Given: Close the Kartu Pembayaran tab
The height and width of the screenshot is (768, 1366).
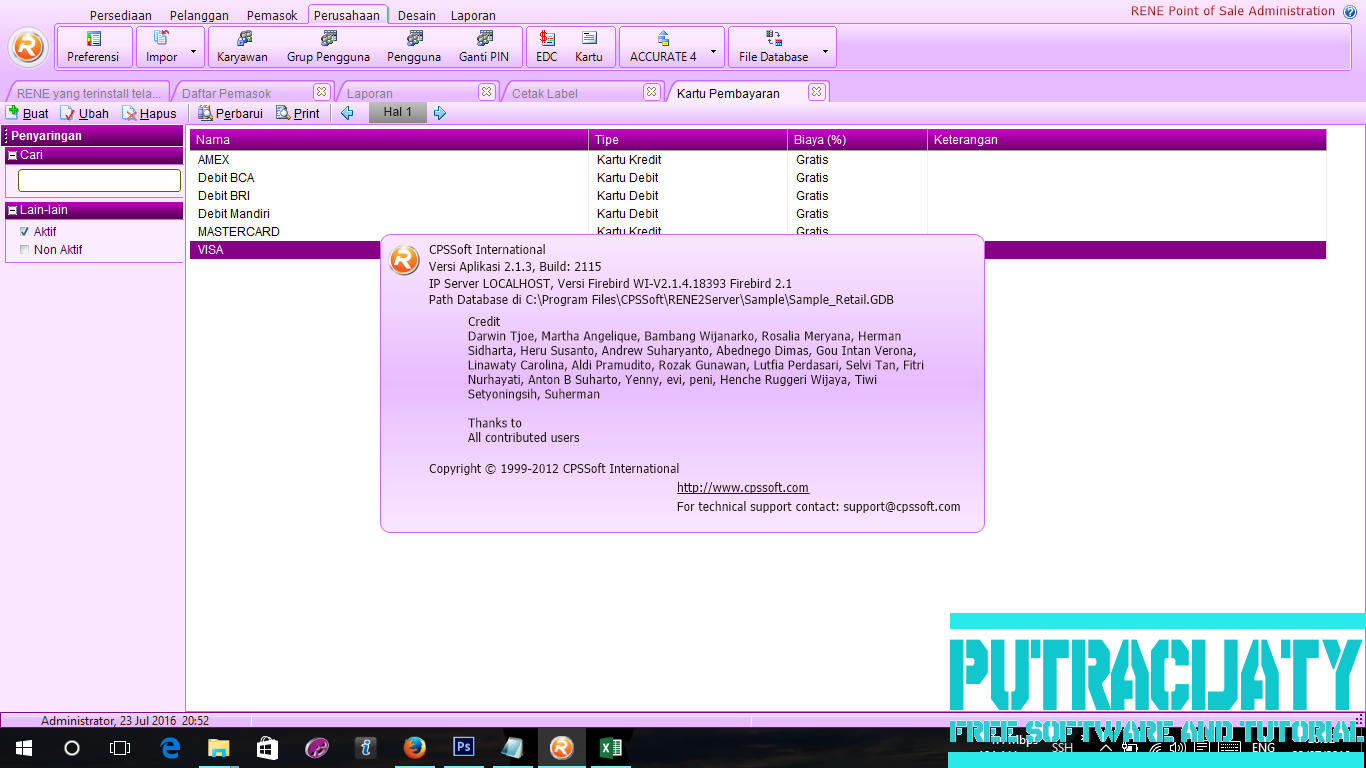Looking at the screenshot, I should point(816,92).
